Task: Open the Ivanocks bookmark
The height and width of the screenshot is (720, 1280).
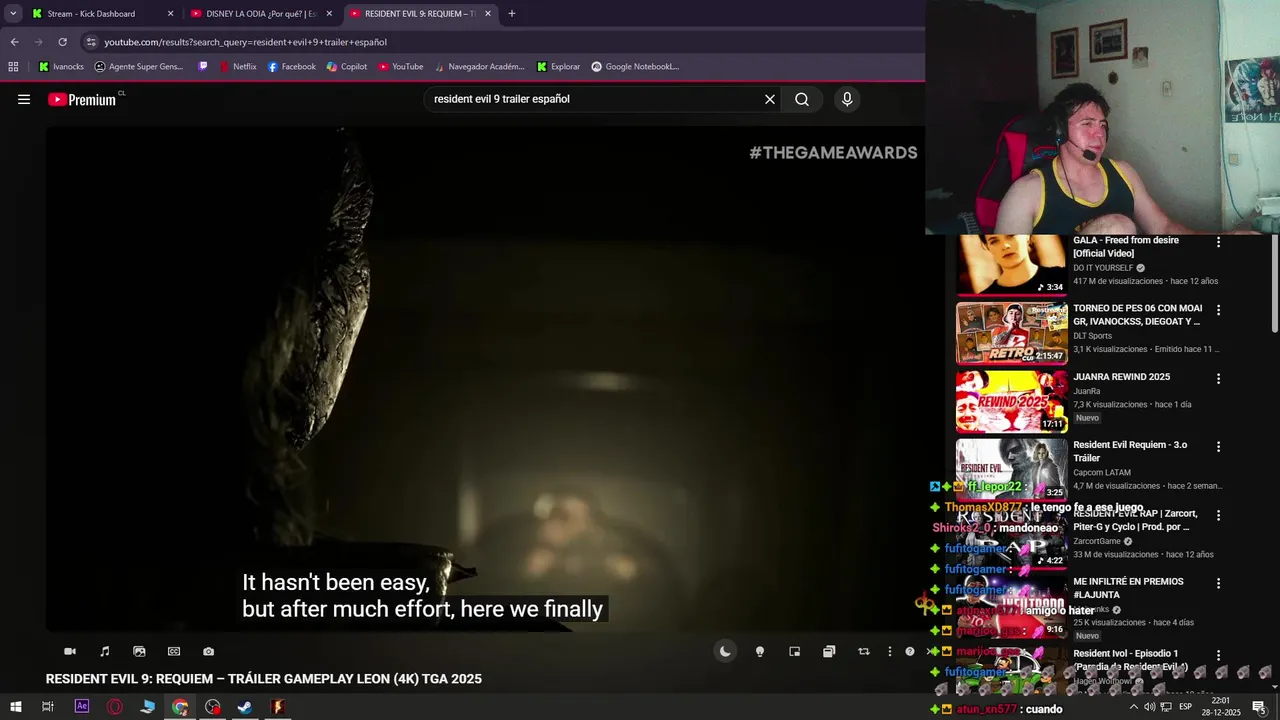Action: tap(61, 67)
